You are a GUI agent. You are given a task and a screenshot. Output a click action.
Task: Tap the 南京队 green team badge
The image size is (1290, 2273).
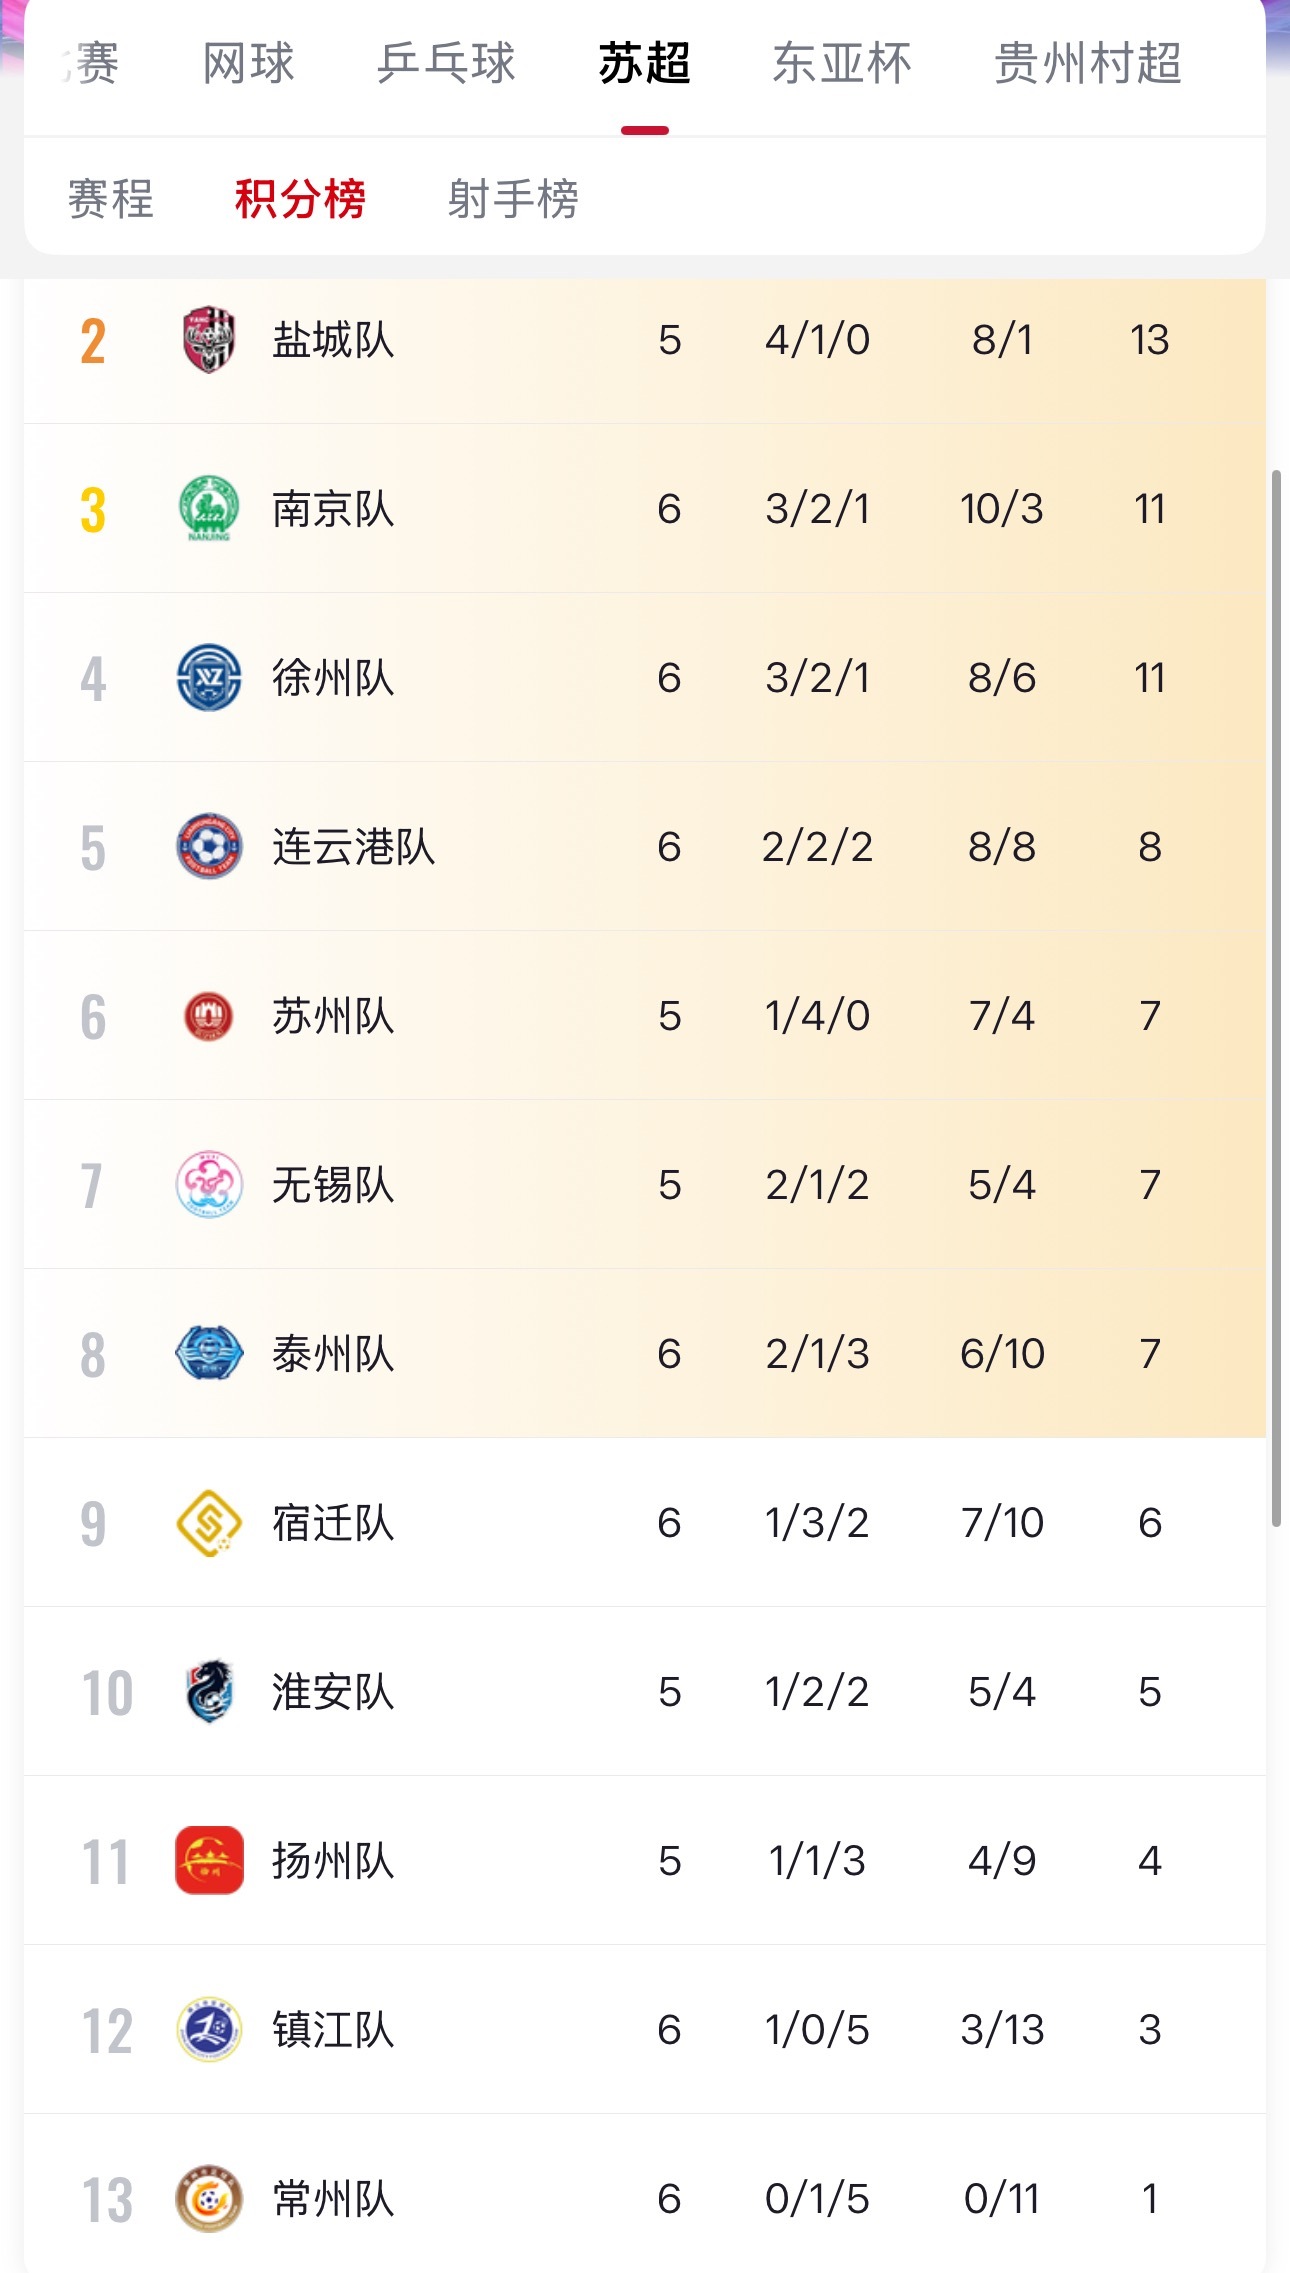pos(209,509)
